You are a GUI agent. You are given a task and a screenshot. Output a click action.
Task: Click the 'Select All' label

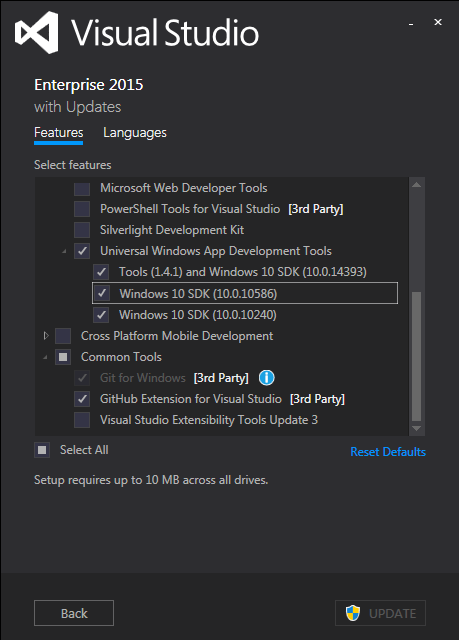[84, 450]
